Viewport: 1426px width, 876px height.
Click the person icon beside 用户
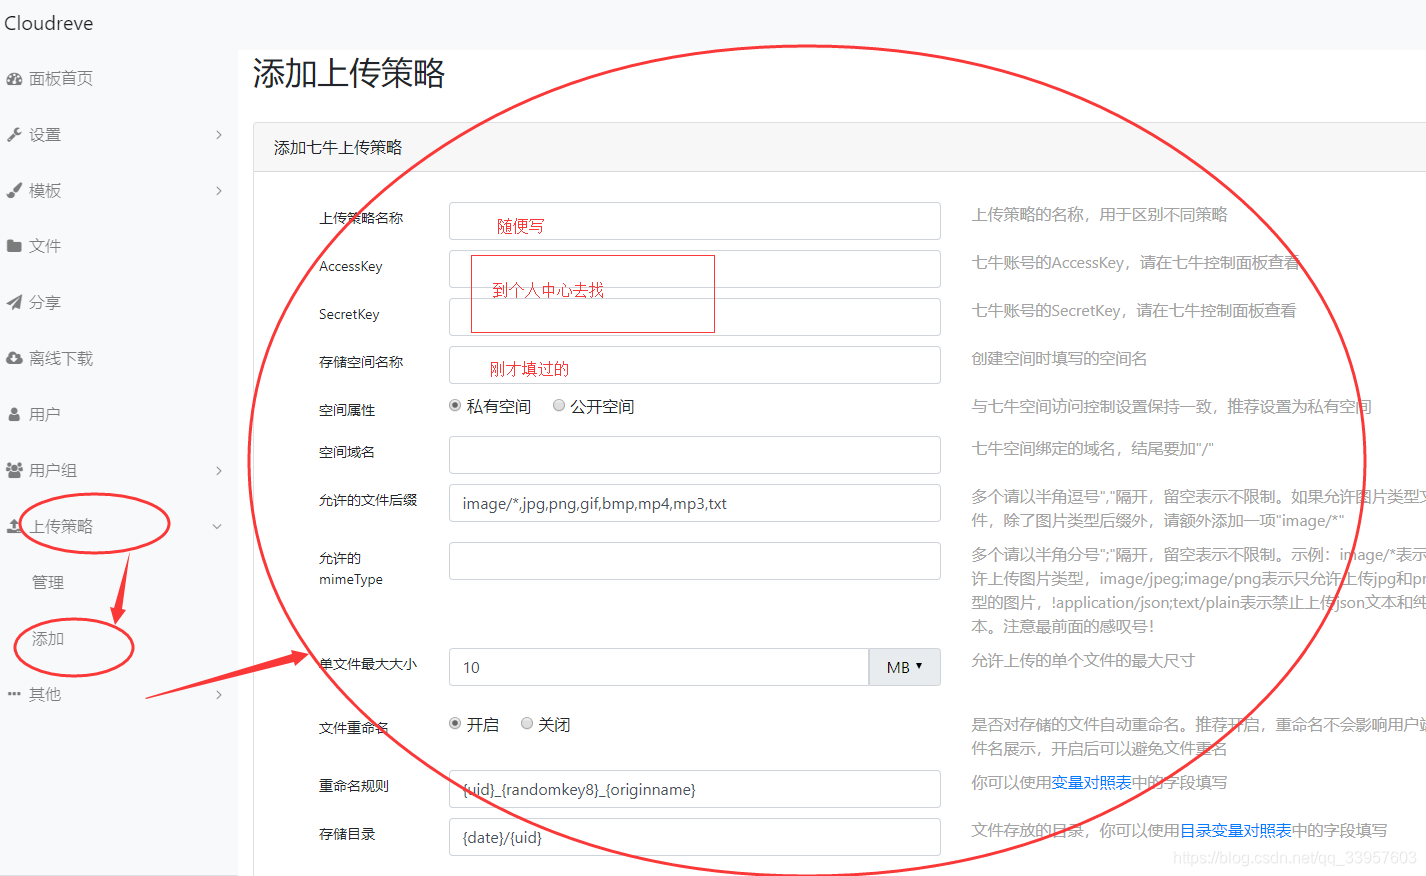pos(14,414)
